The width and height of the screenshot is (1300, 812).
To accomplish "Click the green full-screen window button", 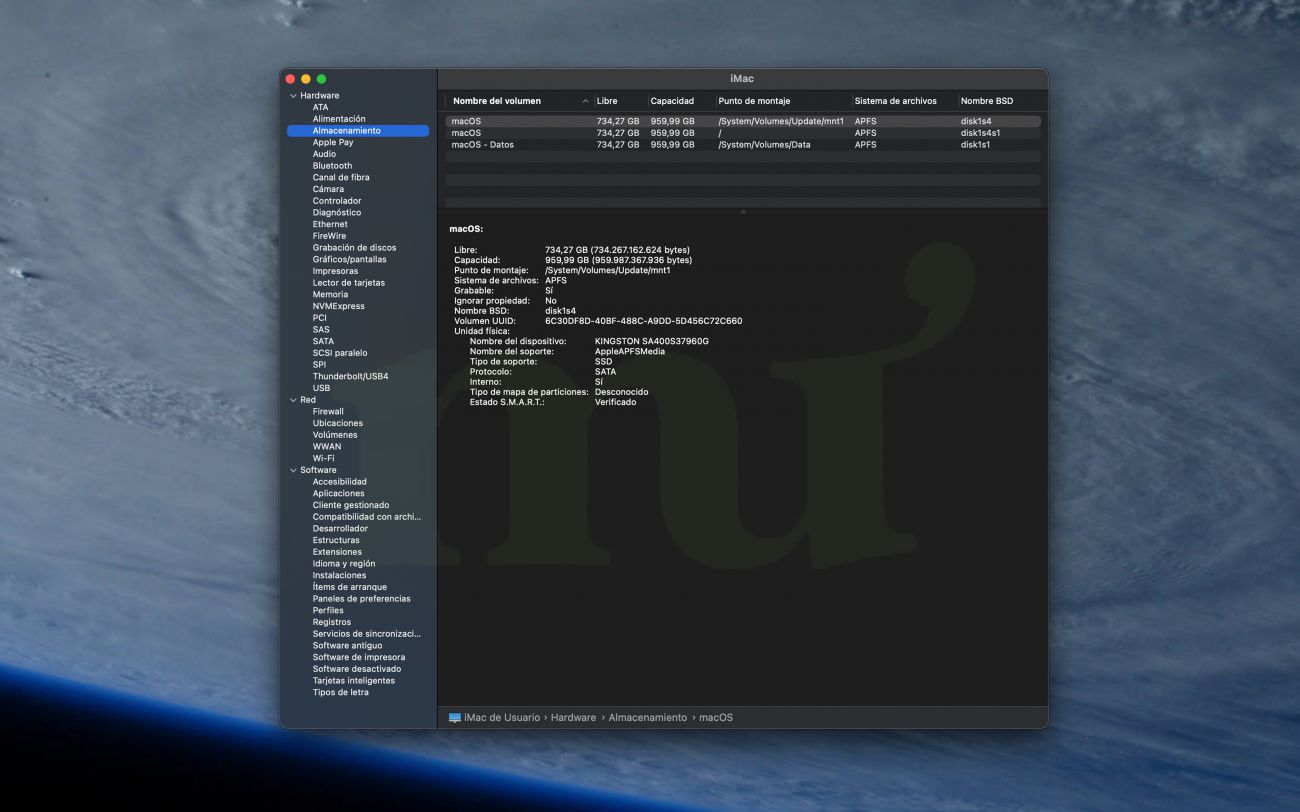I will pyautogui.click(x=321, y=79).
